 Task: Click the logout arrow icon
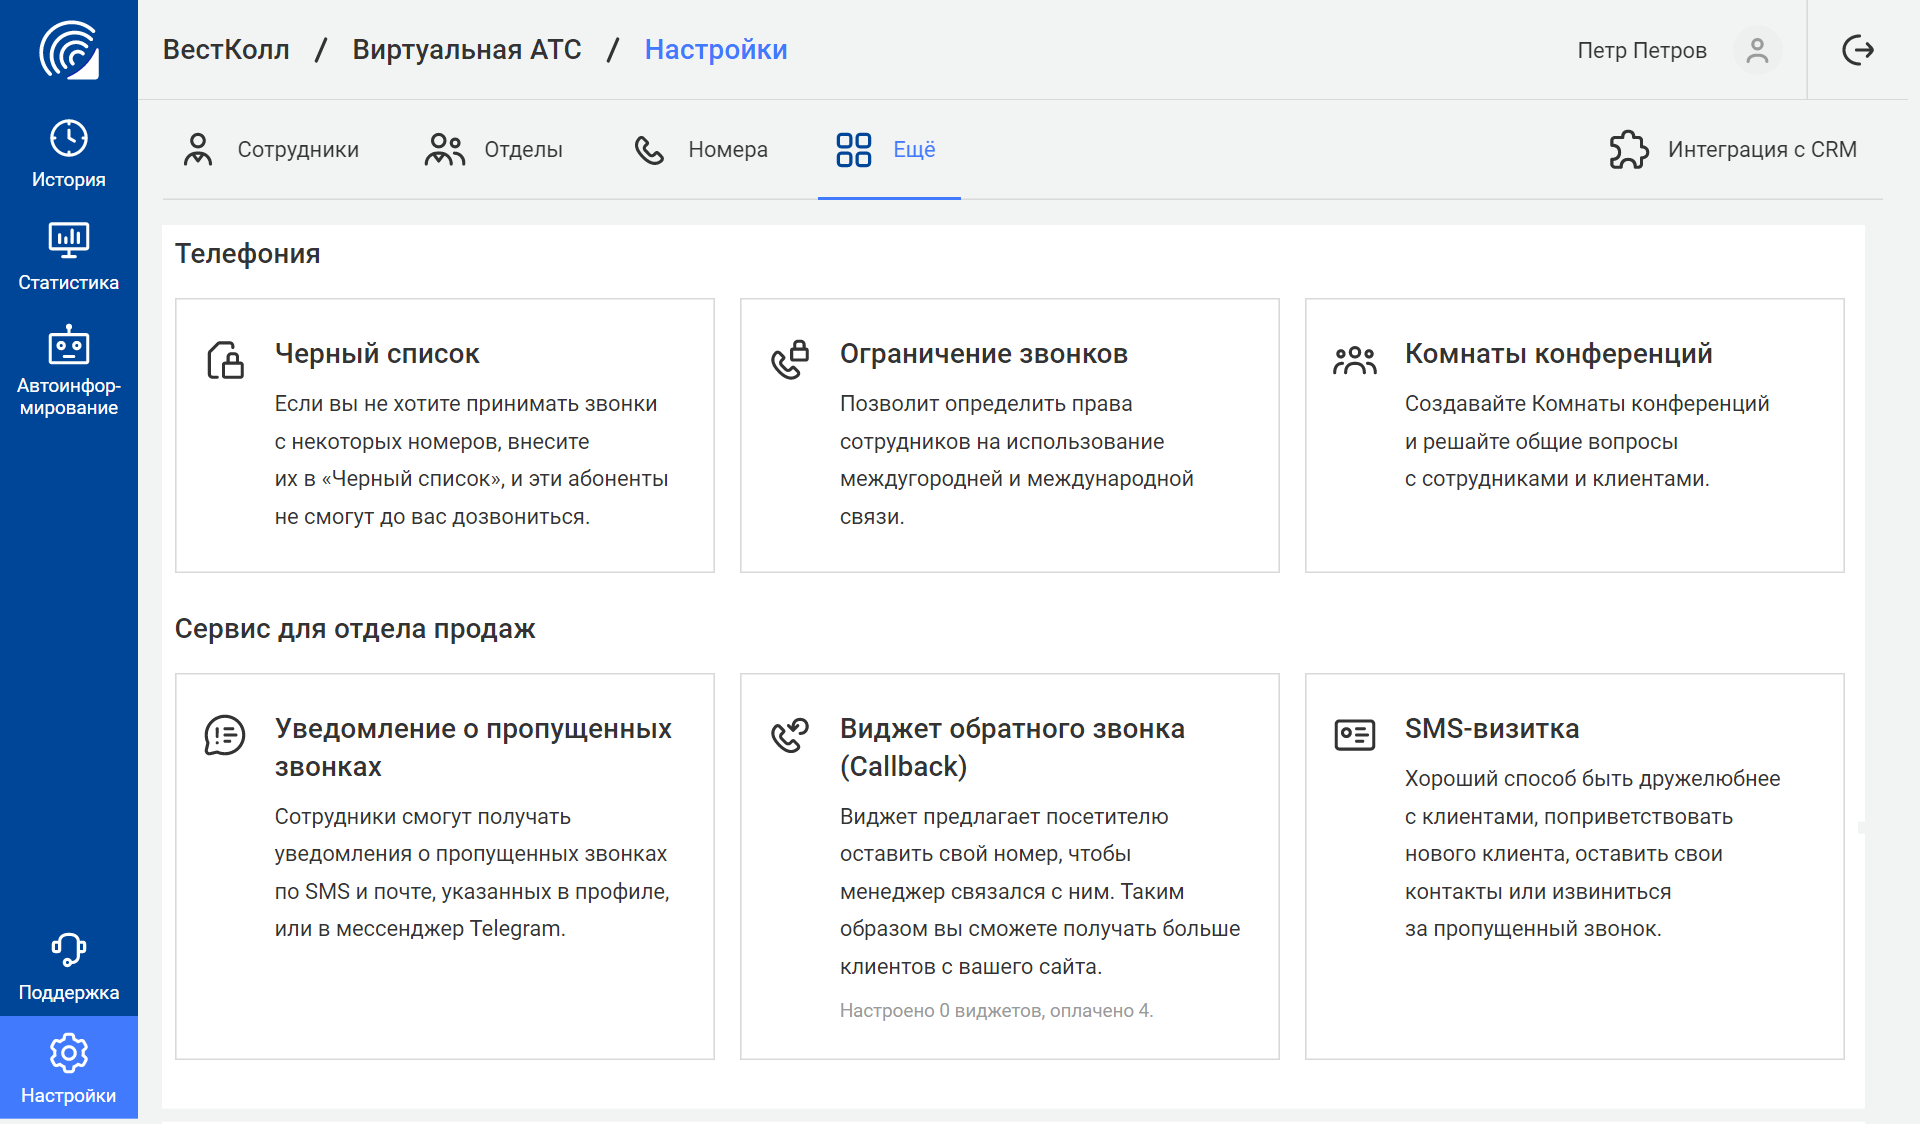[1858, 50]
